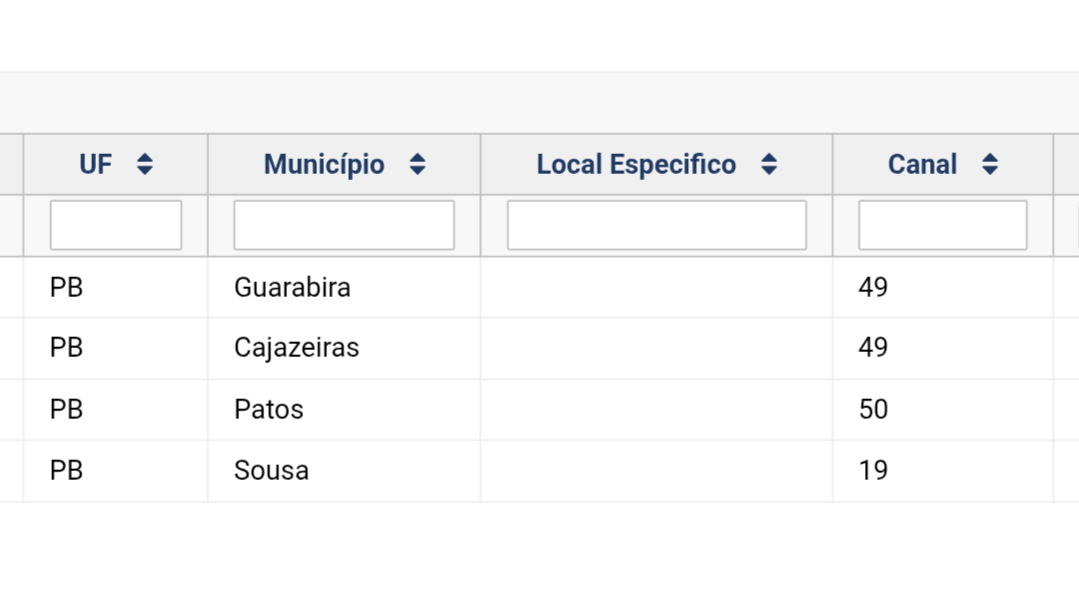Focus the UF filter text box

click(116, 225)
